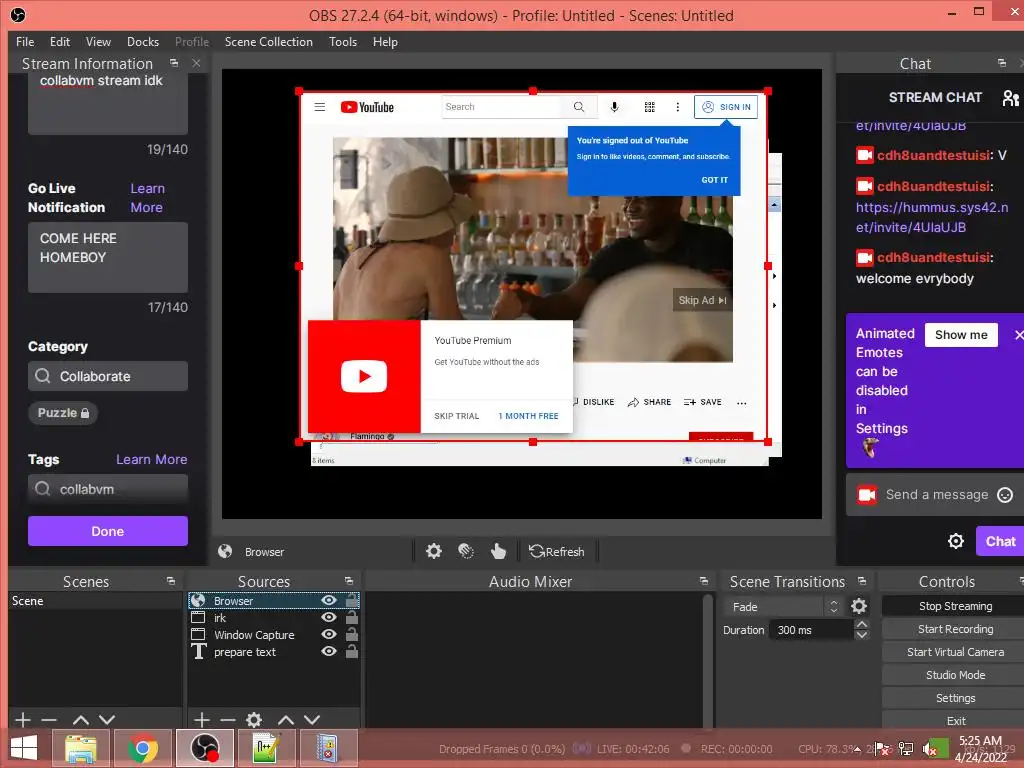This screenshot has height=768, width=1024.
Task: Remove selected scene with minus icon
Action: pyautogui.click(x=49, y=720)
